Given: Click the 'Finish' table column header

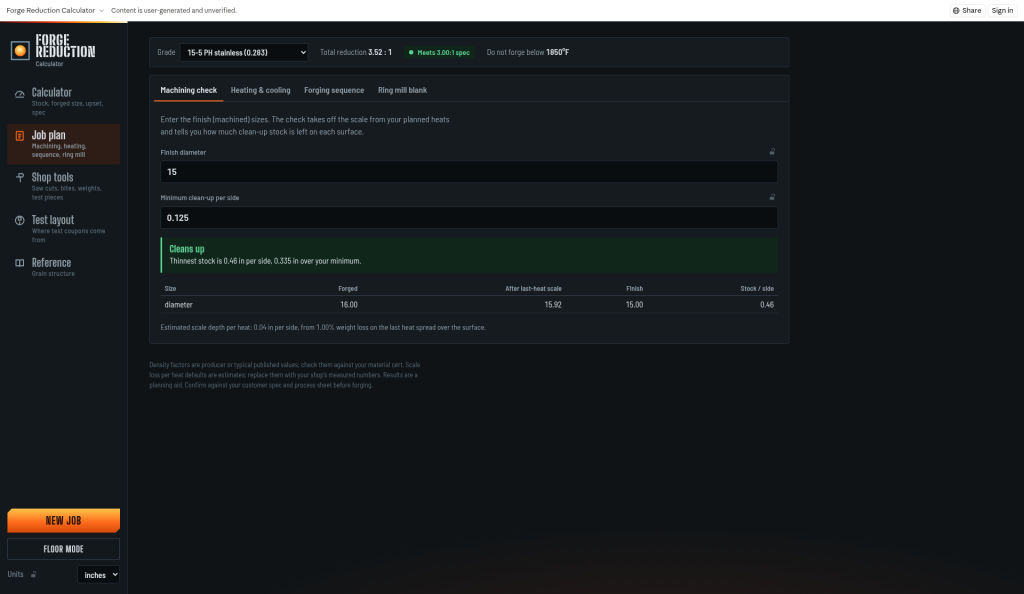Looking at the screenshot, I should coord(634,289).
